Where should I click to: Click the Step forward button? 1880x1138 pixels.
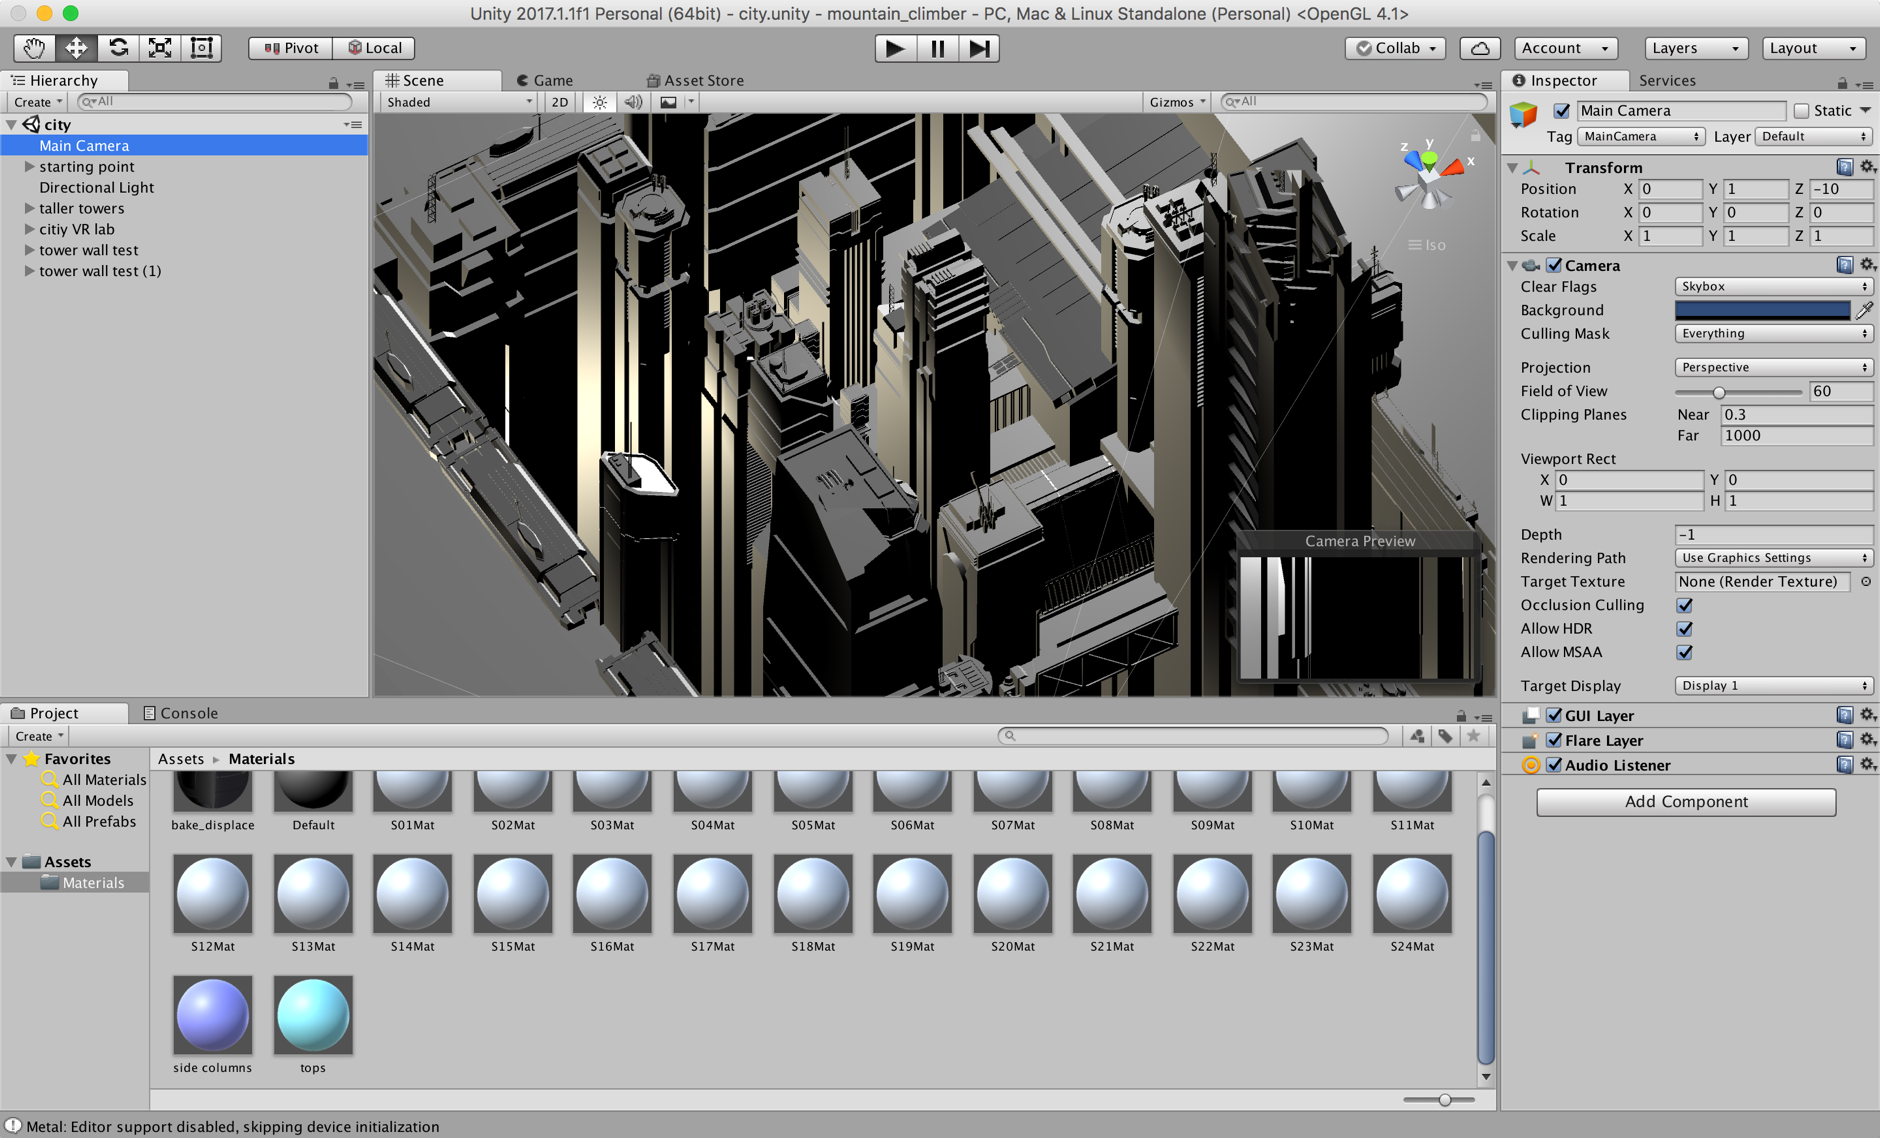[x=979, y=48]
